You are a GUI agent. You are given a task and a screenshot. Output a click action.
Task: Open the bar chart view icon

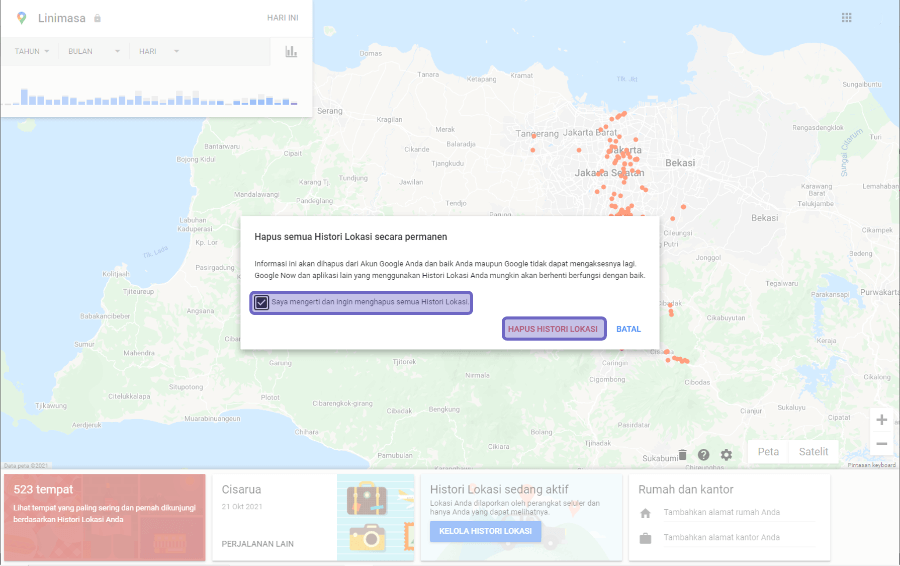[291, 52]
